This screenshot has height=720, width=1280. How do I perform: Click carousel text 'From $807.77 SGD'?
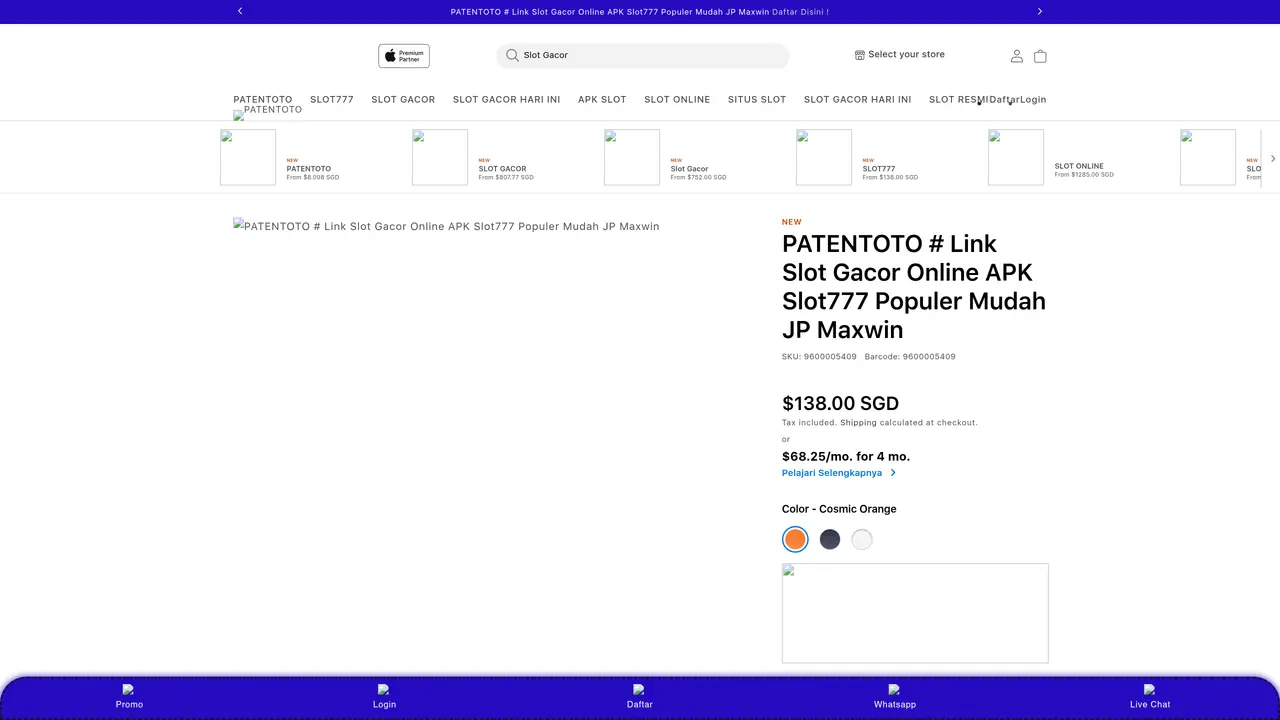point(506,177)
